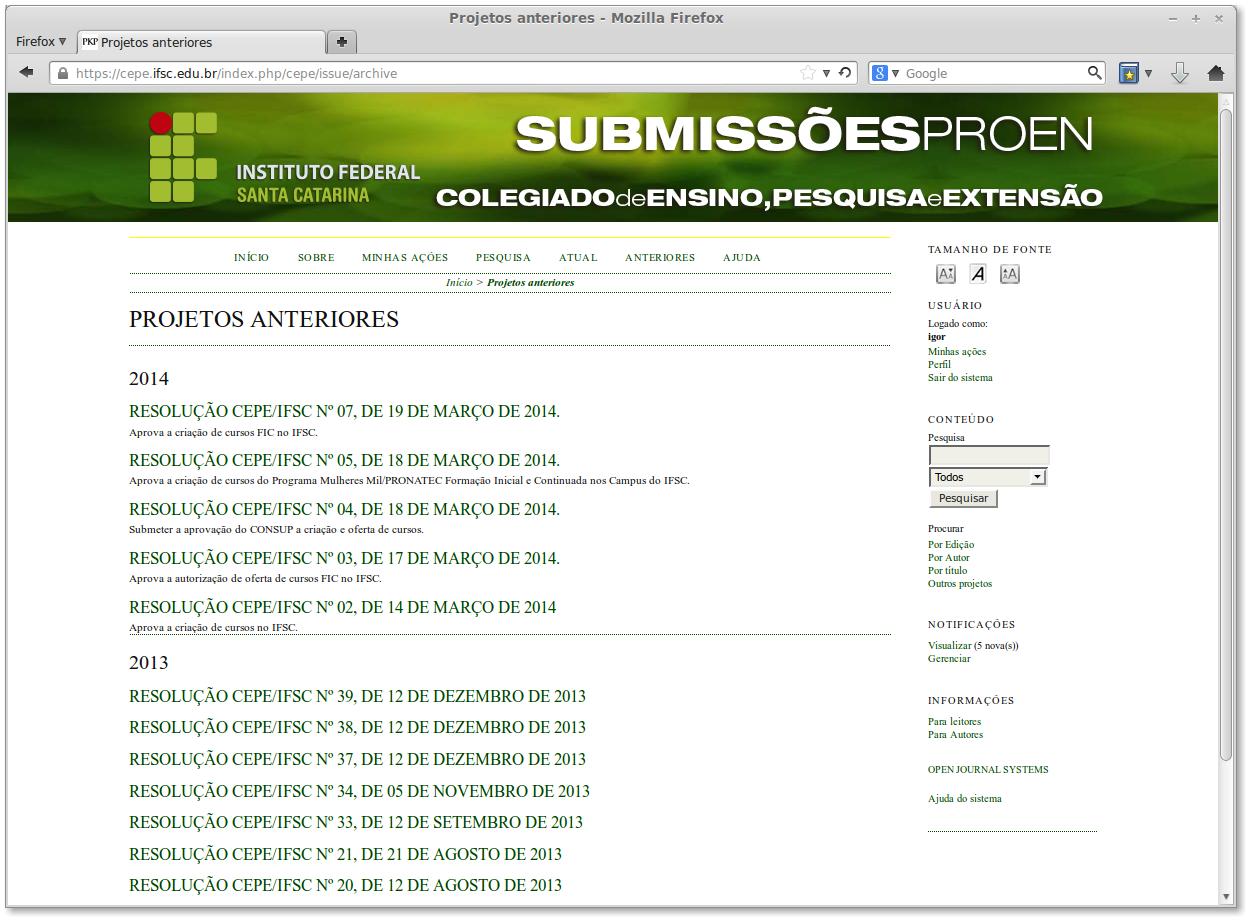Open the Todos search scope dropdown
This screenshot has width=1246, height=917.
[x=987, y=477]
